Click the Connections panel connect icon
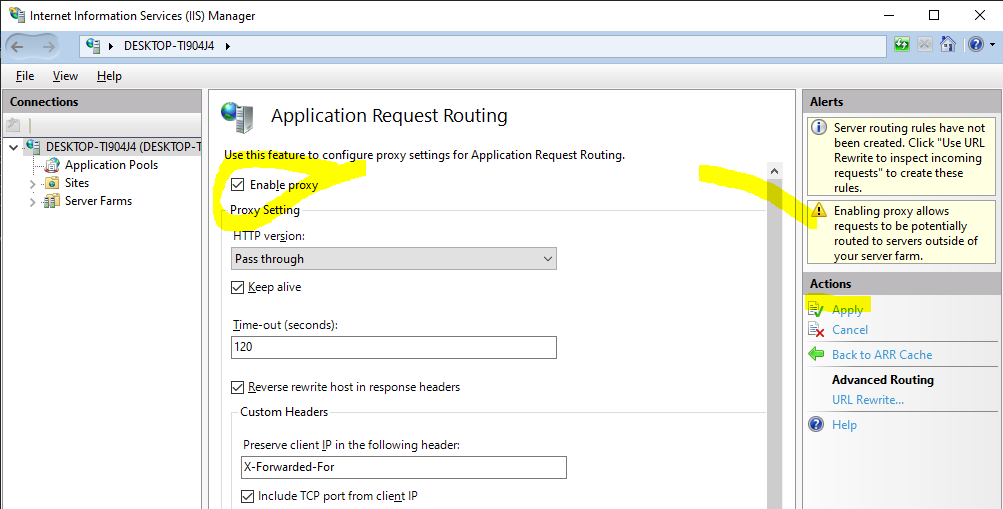 coord(13,125)
